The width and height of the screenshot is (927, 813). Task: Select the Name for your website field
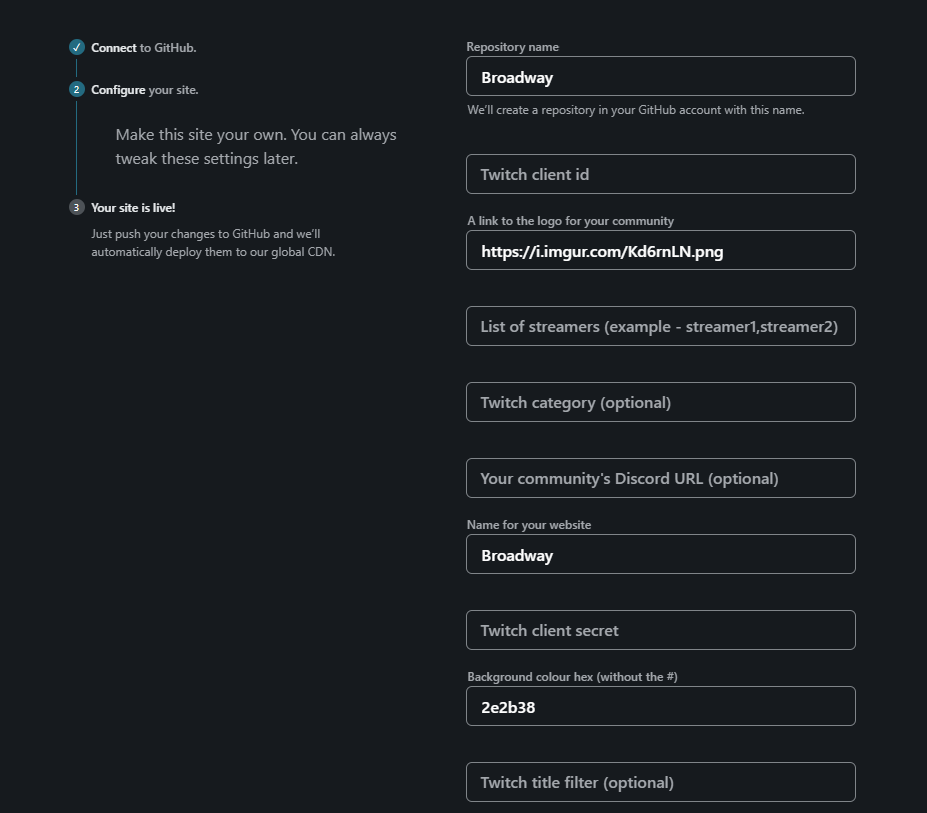pos(660,554)
